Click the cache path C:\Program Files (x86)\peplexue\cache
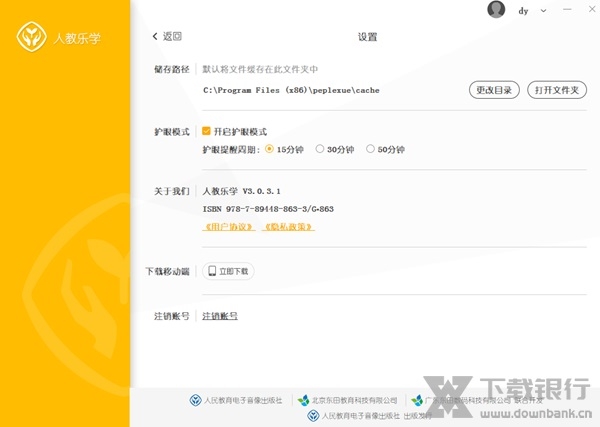 coord(291,90)
